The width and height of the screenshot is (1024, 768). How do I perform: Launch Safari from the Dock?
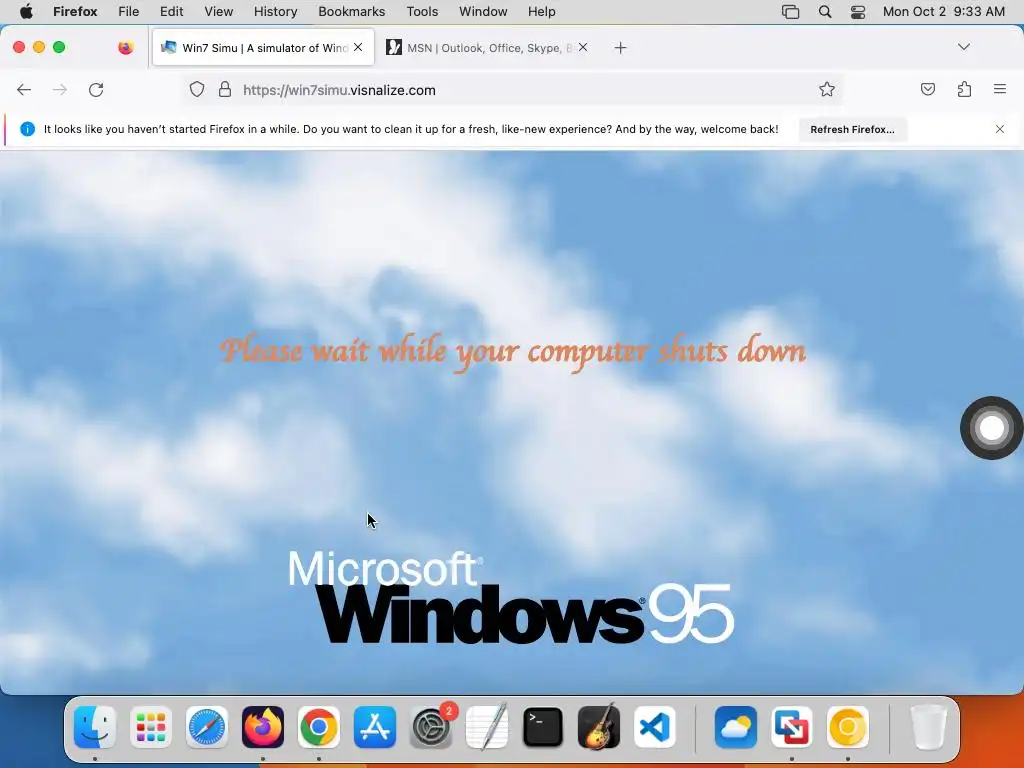click(x=207, y=727)
